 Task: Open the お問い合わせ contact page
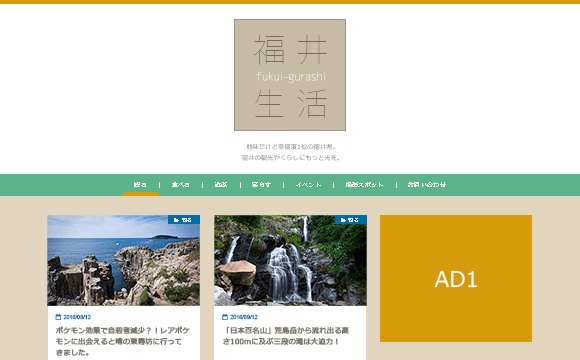pos(426,185)
